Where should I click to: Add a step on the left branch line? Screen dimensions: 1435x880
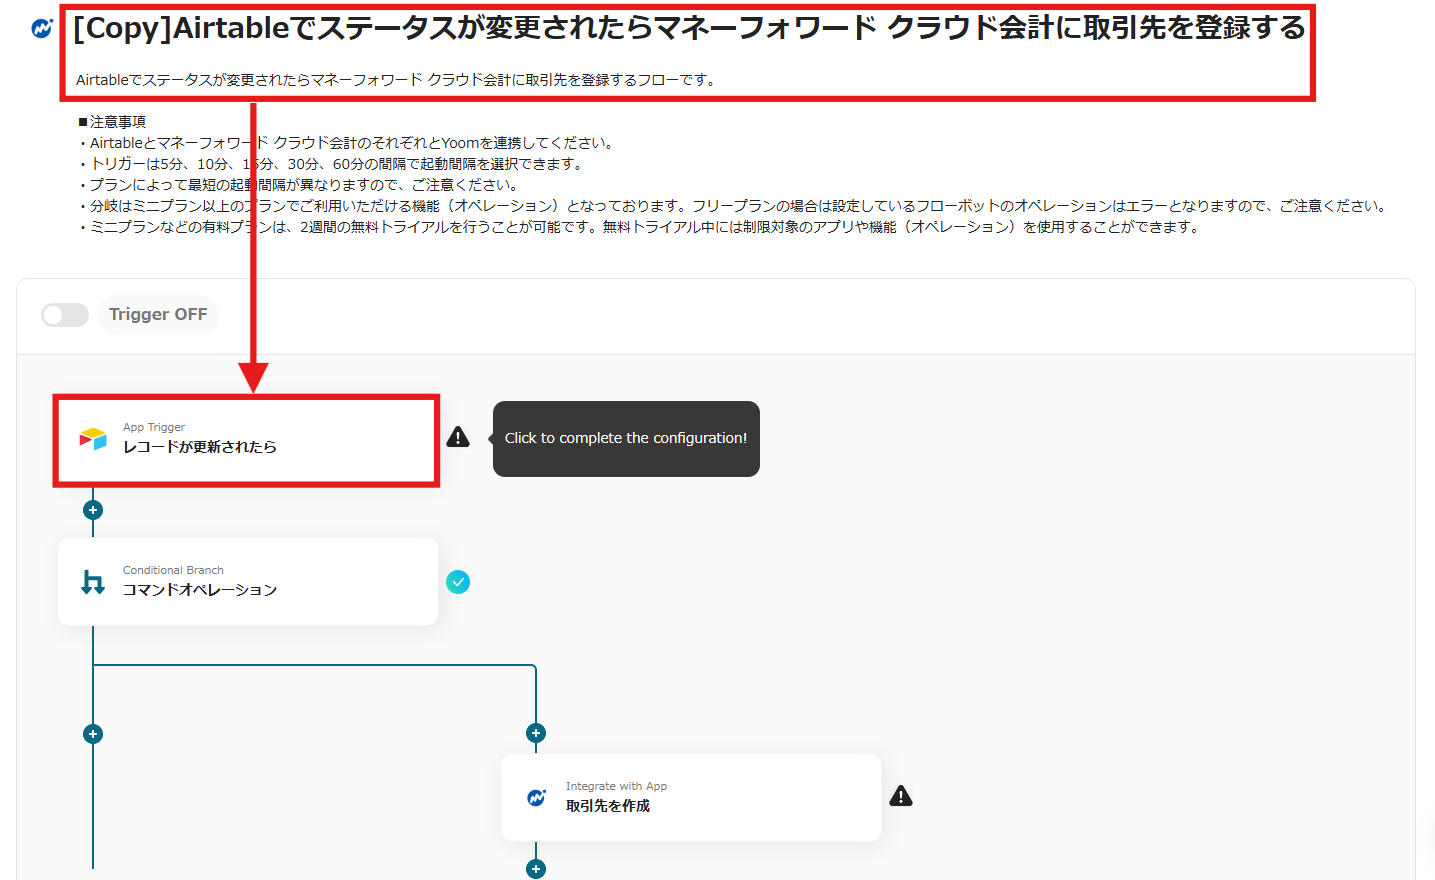pyautogui.click(x=93, y=734)
